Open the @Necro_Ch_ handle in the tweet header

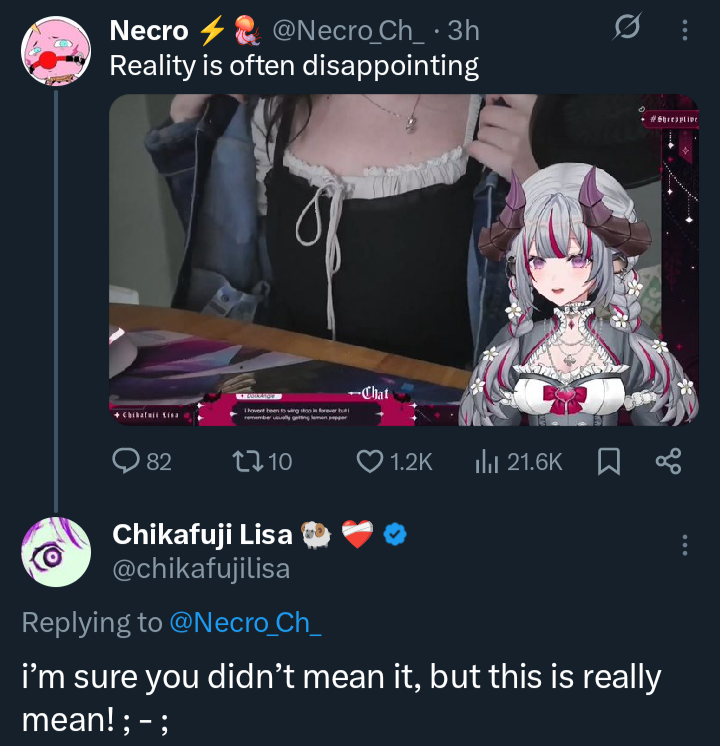pos(348,30)
